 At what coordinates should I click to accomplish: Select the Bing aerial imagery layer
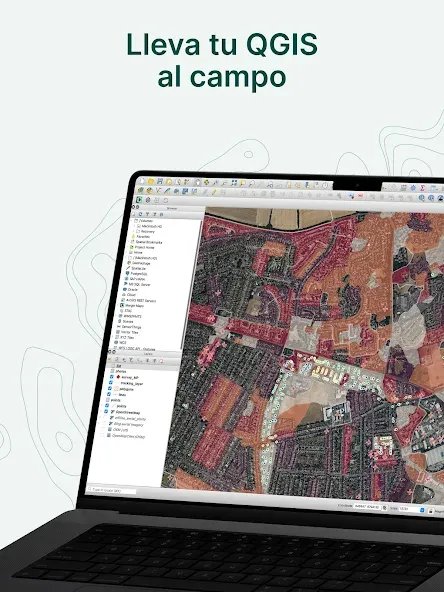129,424
